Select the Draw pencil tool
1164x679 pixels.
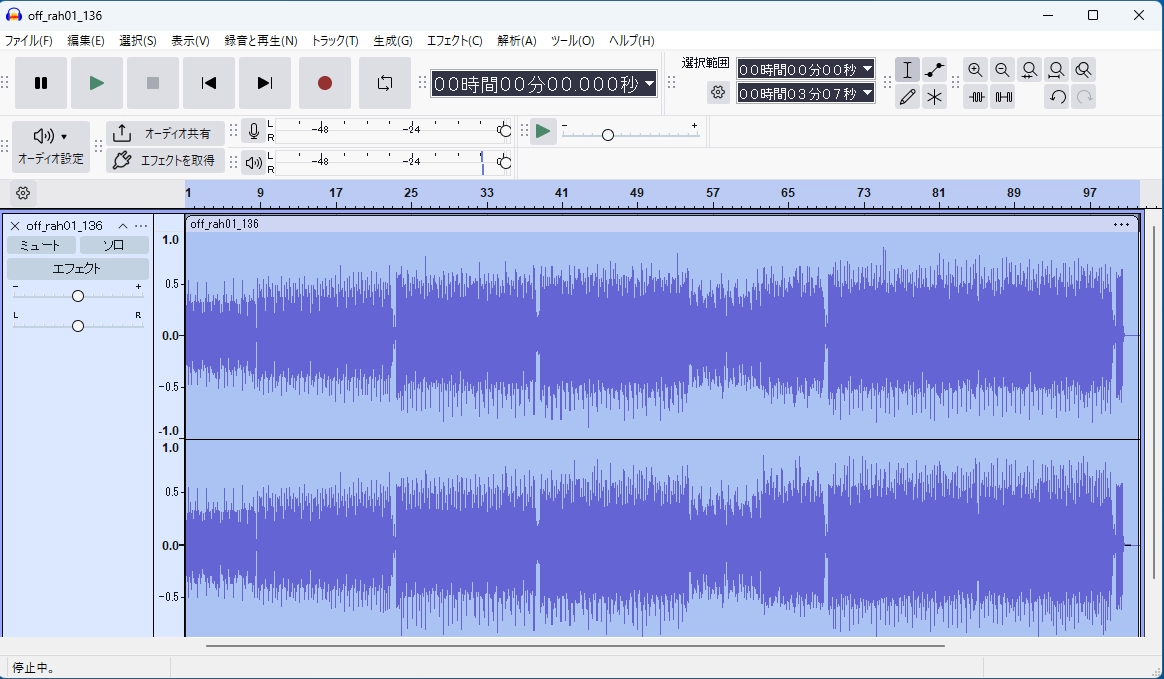[907, 97]
